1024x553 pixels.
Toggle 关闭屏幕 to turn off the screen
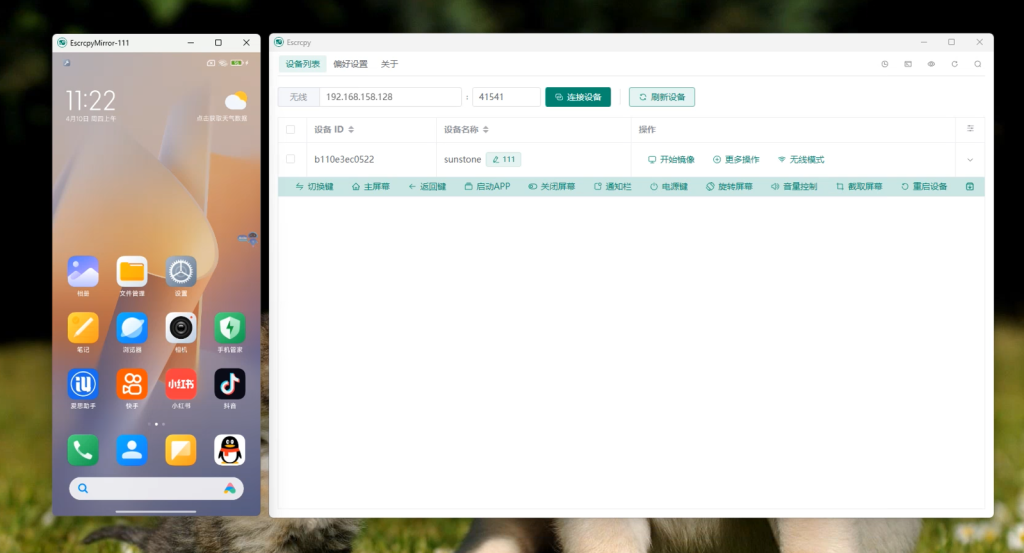coord(551,187)
